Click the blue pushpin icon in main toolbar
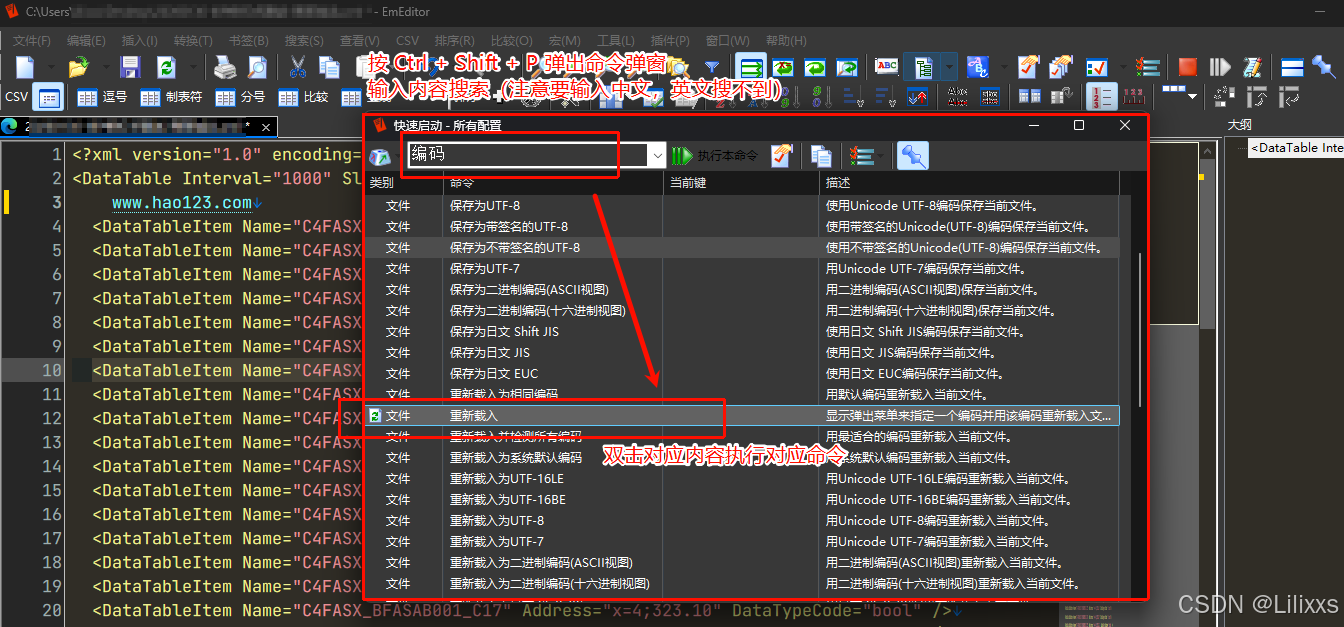Image resolution: width=1344 pixels, height=627 pixels. click(x=1324, y=67)
